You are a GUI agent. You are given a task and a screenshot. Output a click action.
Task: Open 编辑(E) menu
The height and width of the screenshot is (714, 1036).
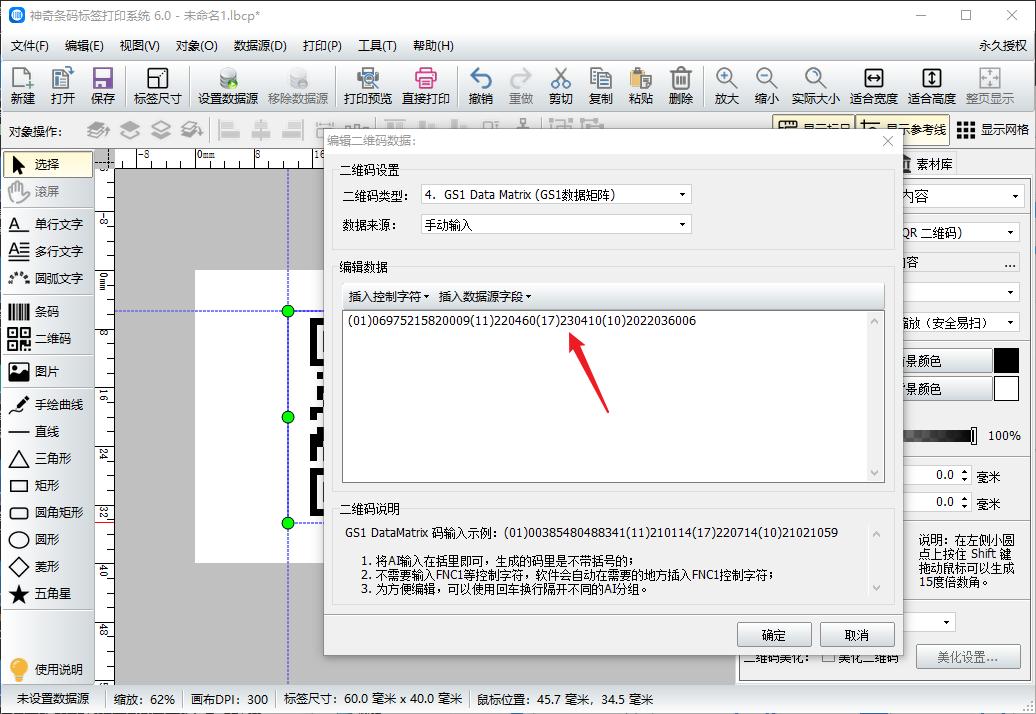pos(84,46)
